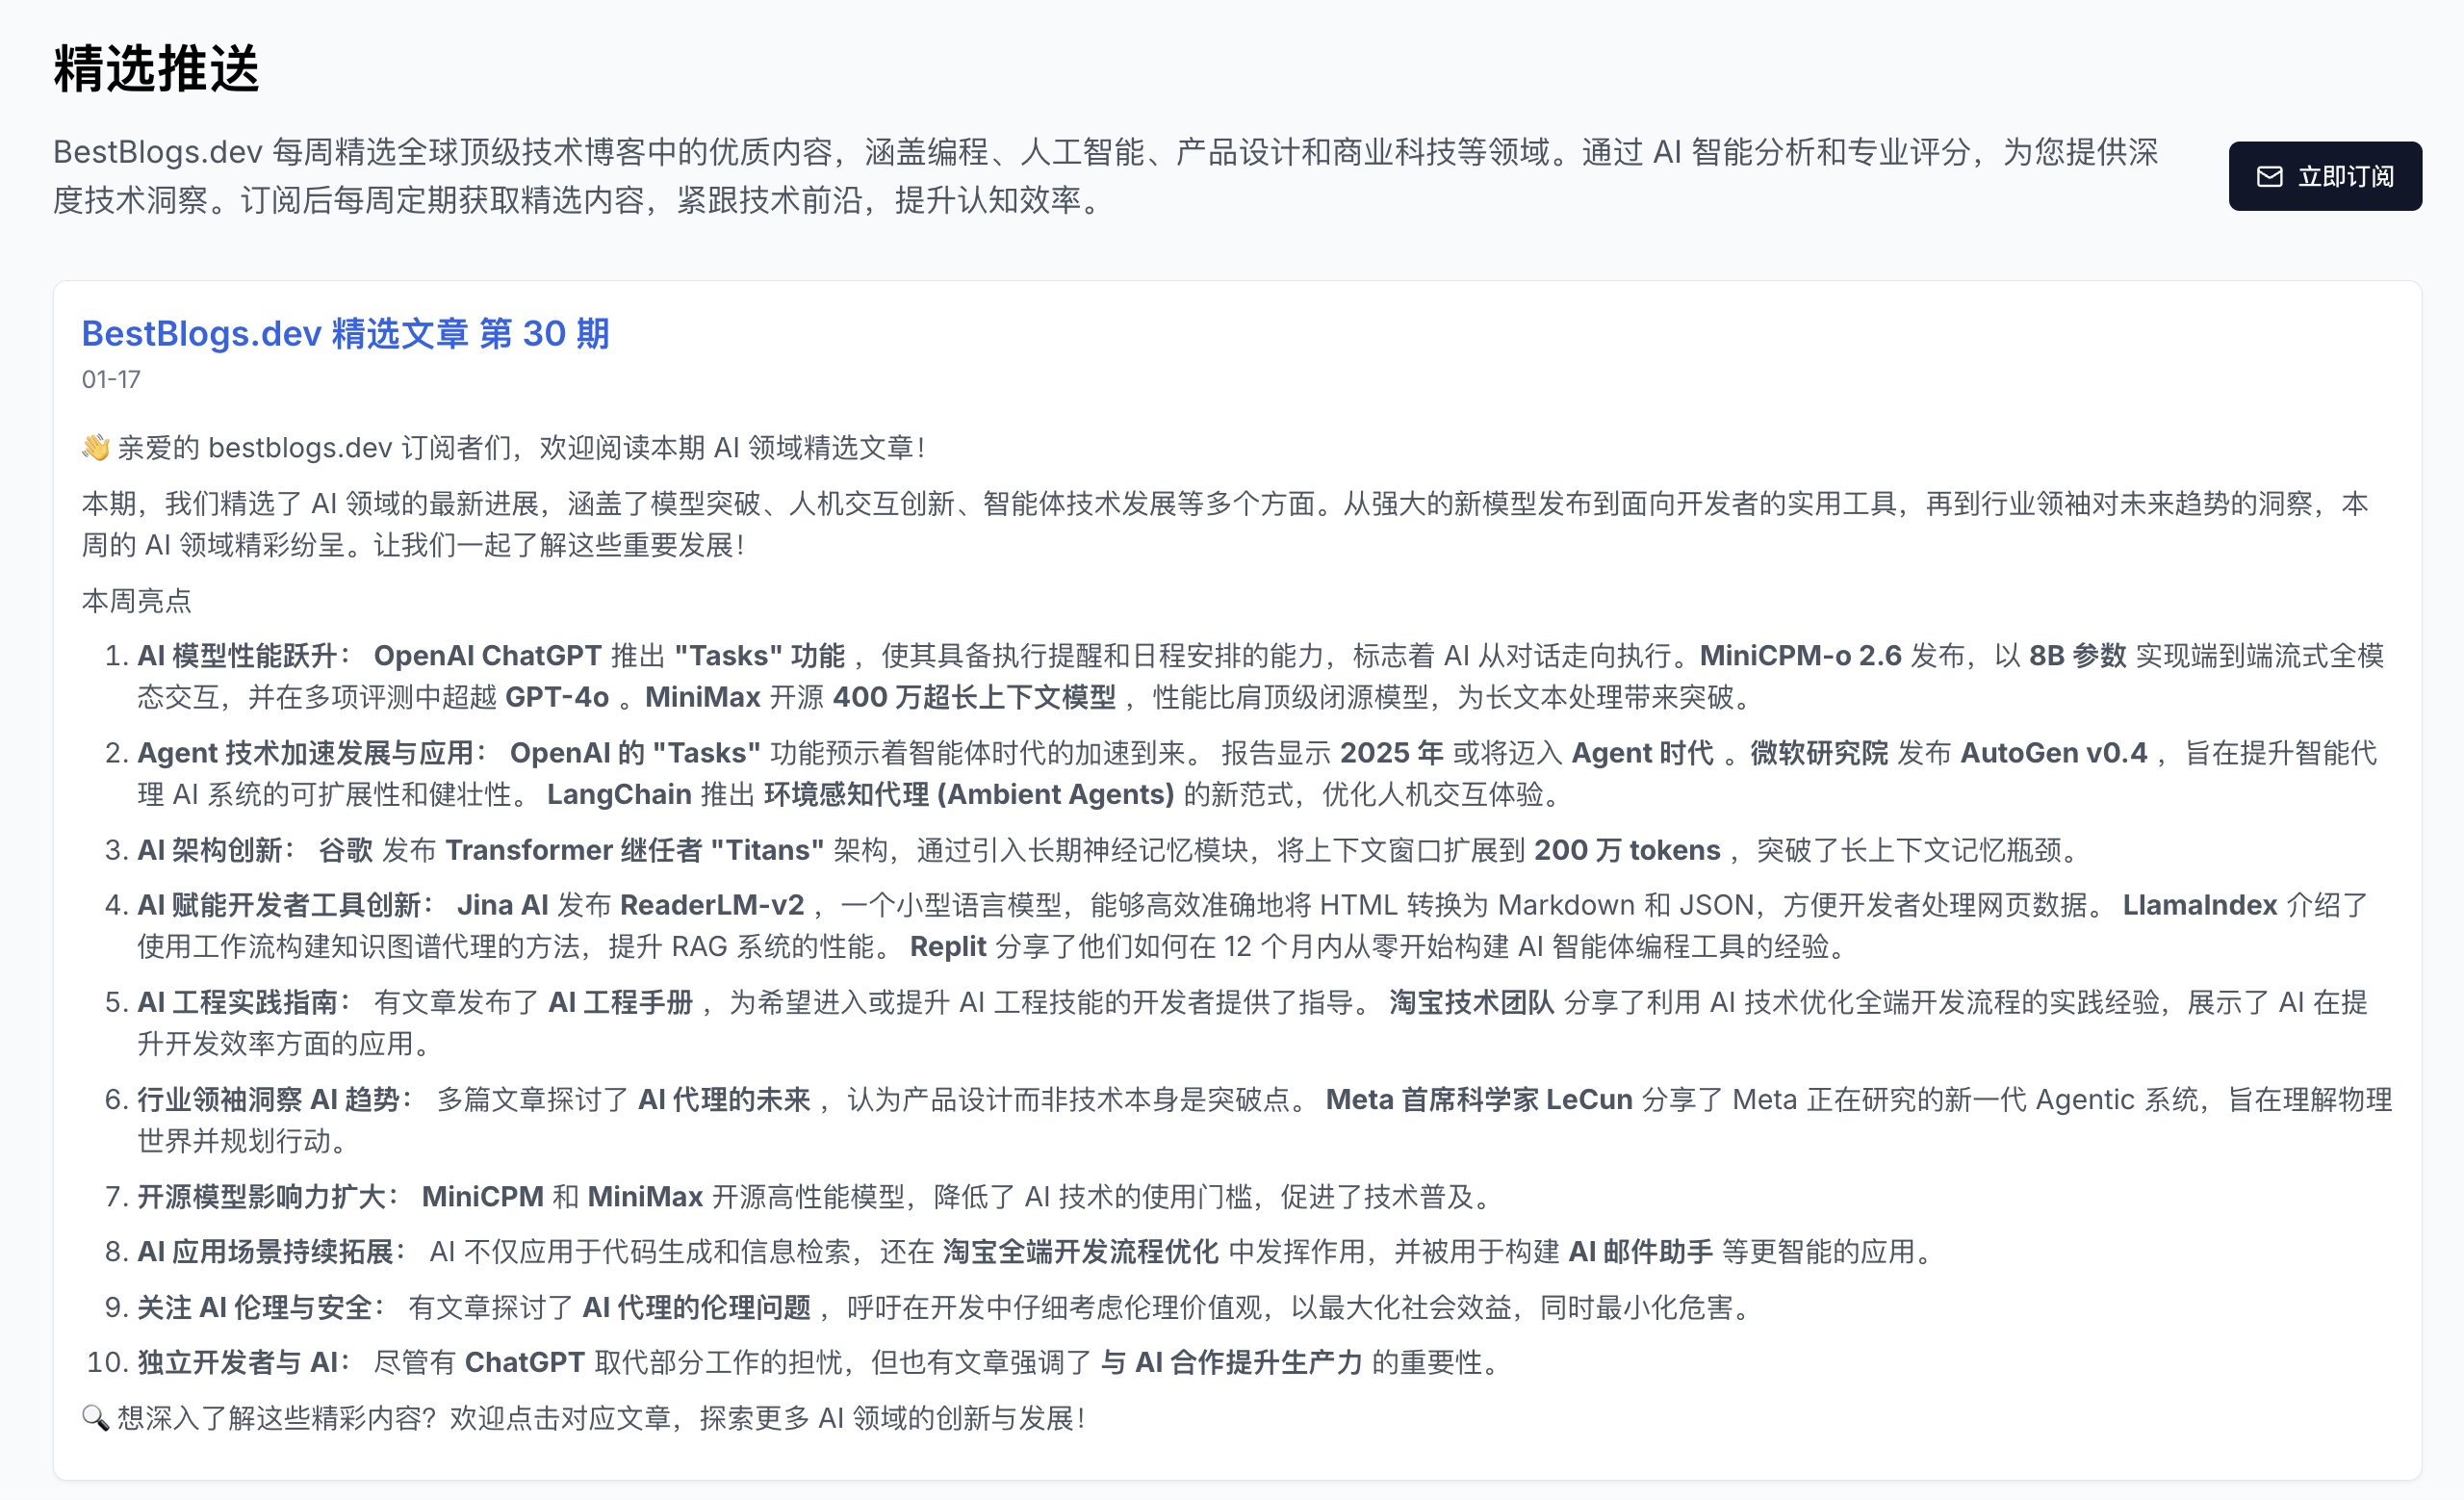The image size is (2464, 1500).
Task: Click the waving hand emoji
Action: (x=96, y=447)
